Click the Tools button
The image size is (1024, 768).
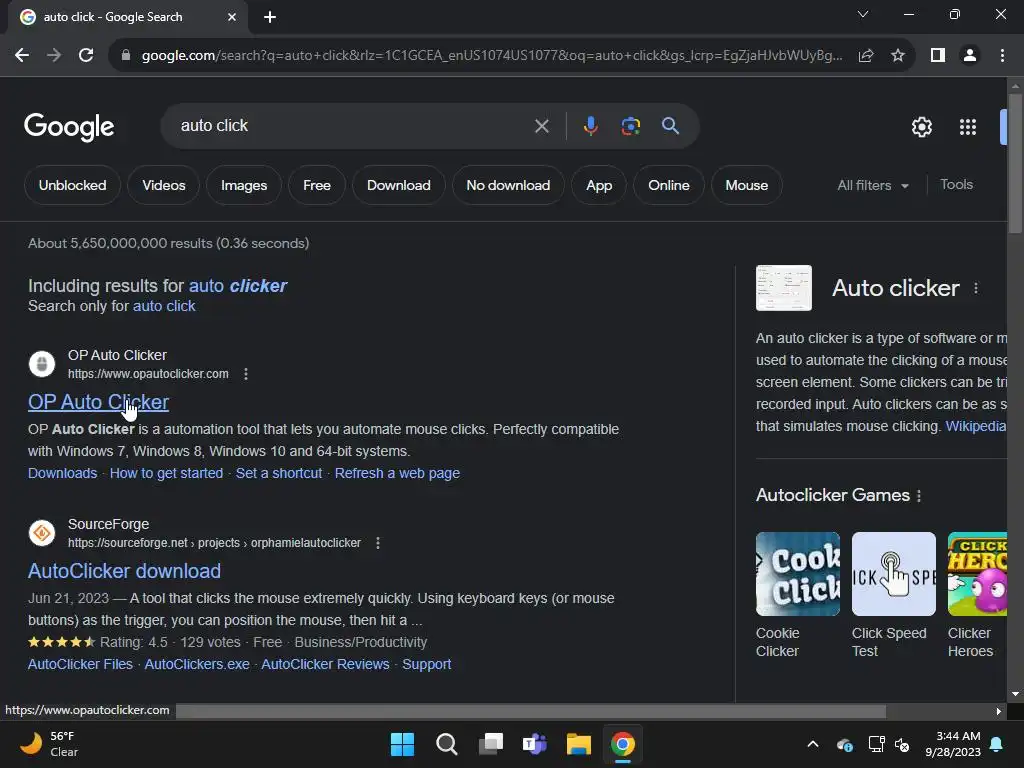point(956,185)
